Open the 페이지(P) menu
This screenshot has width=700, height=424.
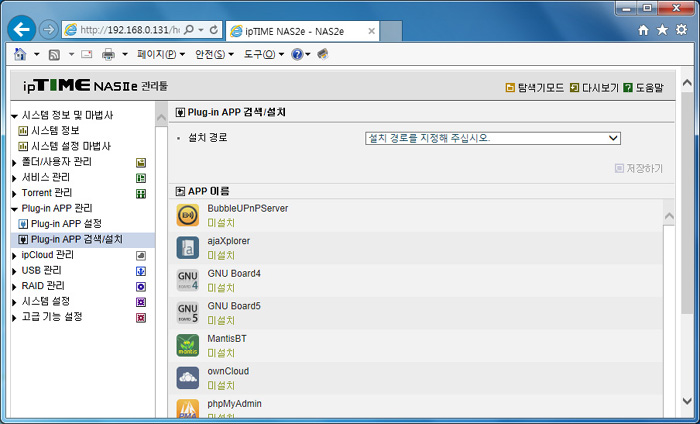(161, 54)
